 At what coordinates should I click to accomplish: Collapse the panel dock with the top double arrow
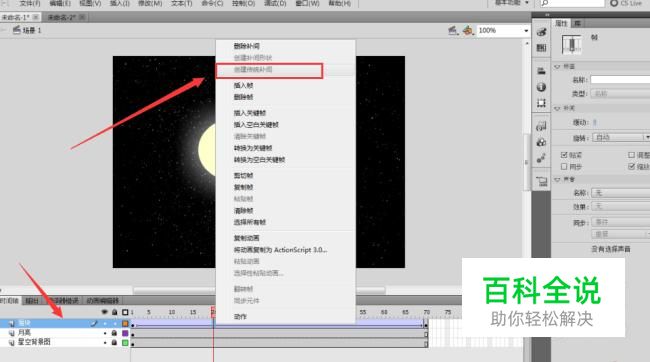point(547,15)
